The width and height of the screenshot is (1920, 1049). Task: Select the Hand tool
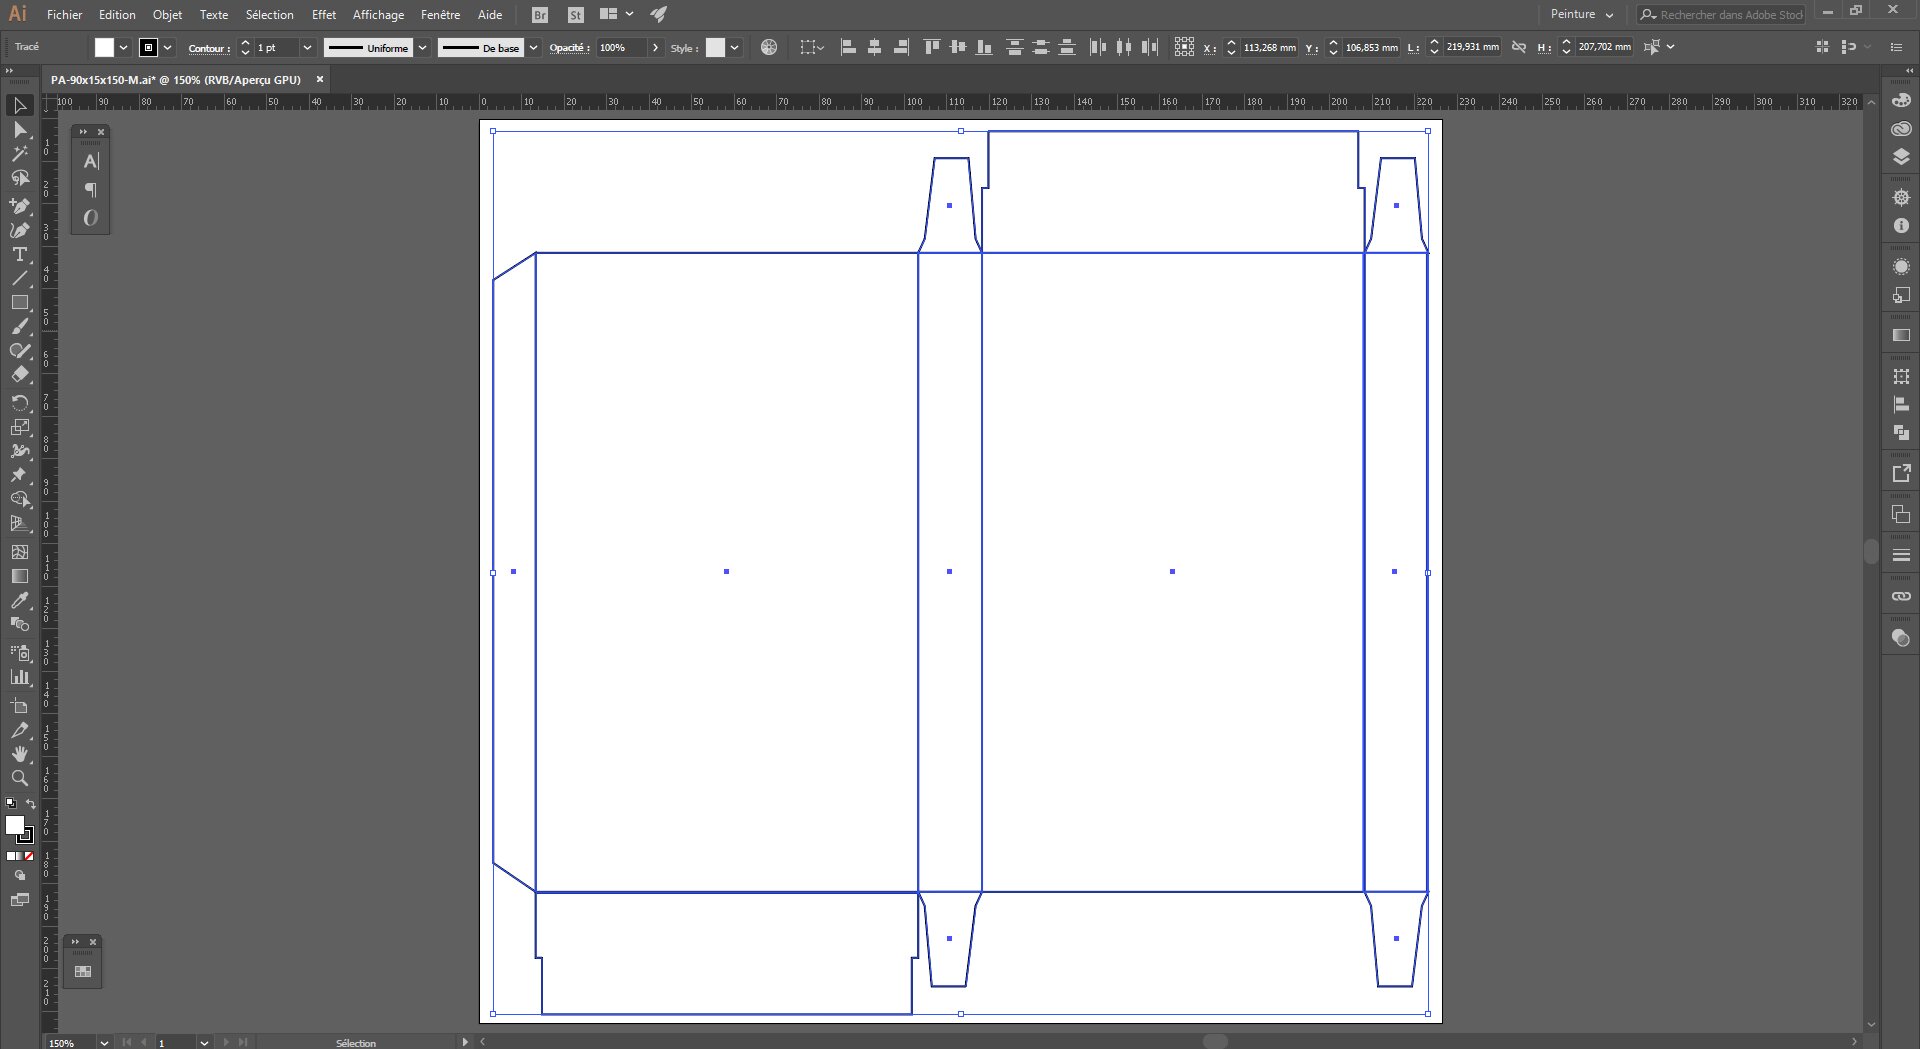tap(20, 754)
